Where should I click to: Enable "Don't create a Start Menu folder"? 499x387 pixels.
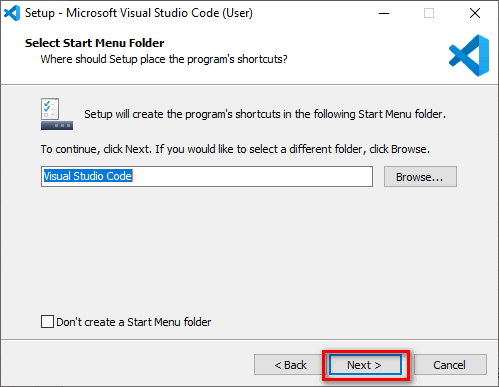point(47,322)
